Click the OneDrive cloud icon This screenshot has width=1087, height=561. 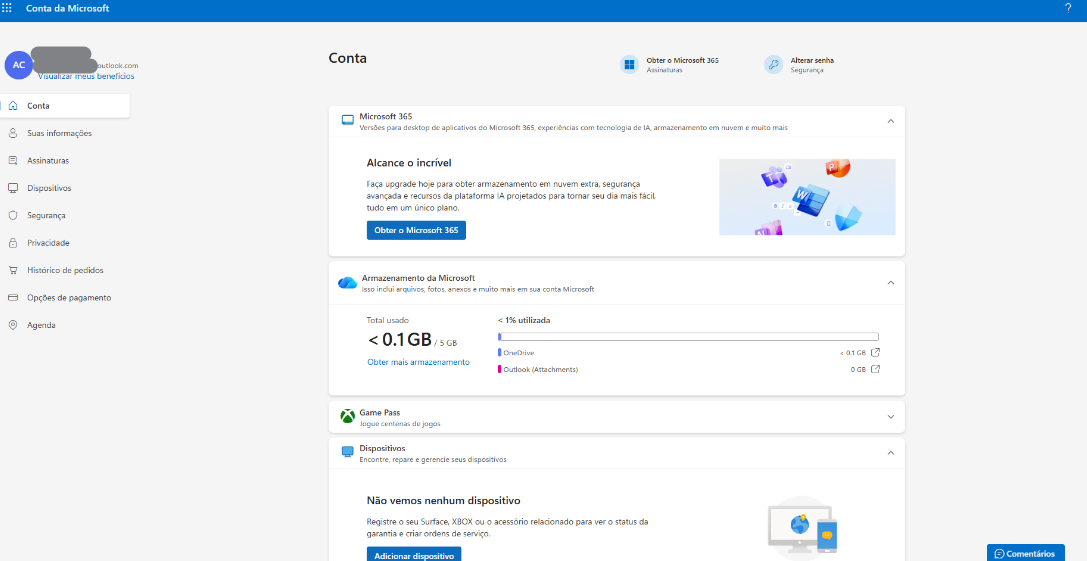tap(347, 282)
